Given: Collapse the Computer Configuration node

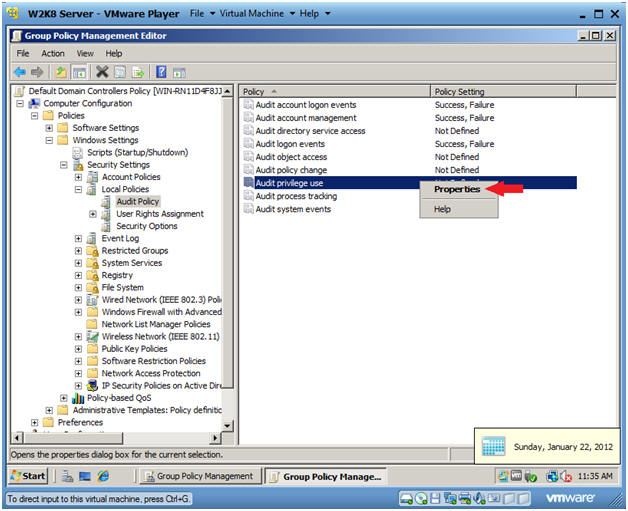Looking at the screenshot, I should pyautogui.click(x=20, y=104).
